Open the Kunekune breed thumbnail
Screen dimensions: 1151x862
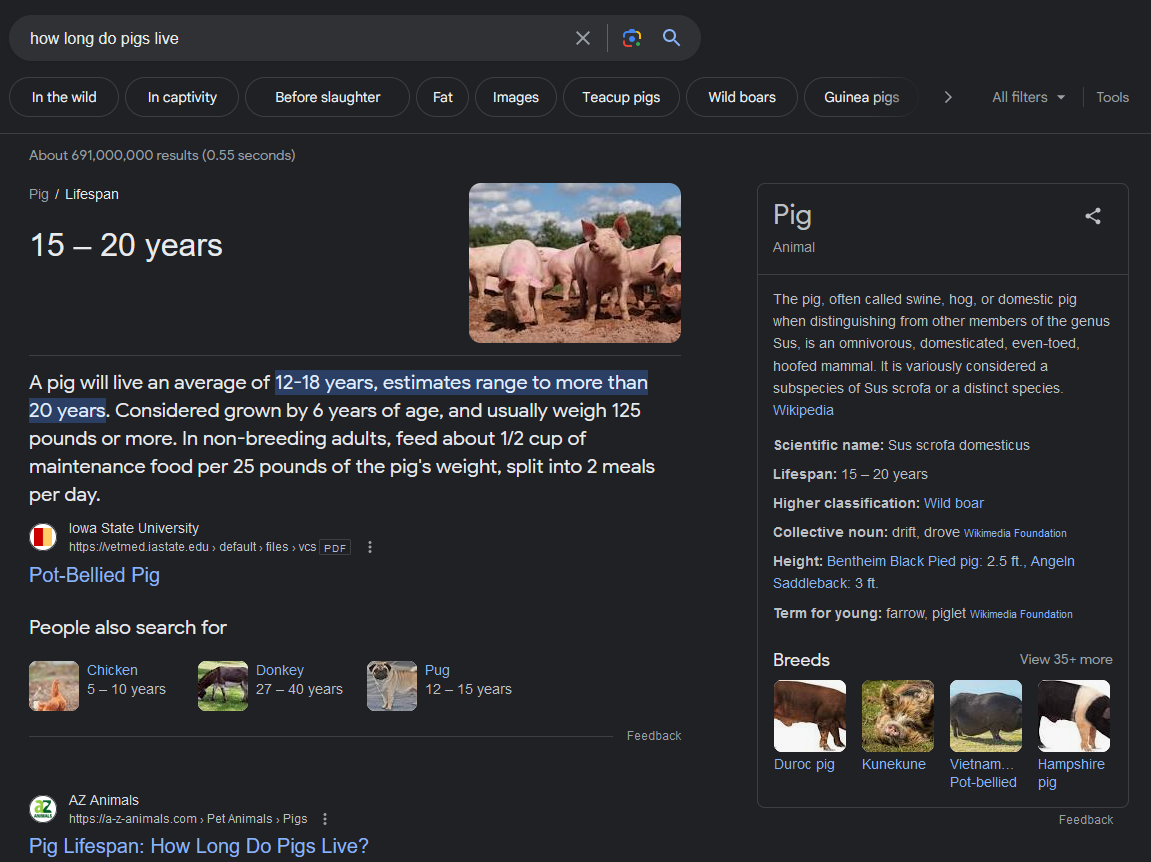897,716
